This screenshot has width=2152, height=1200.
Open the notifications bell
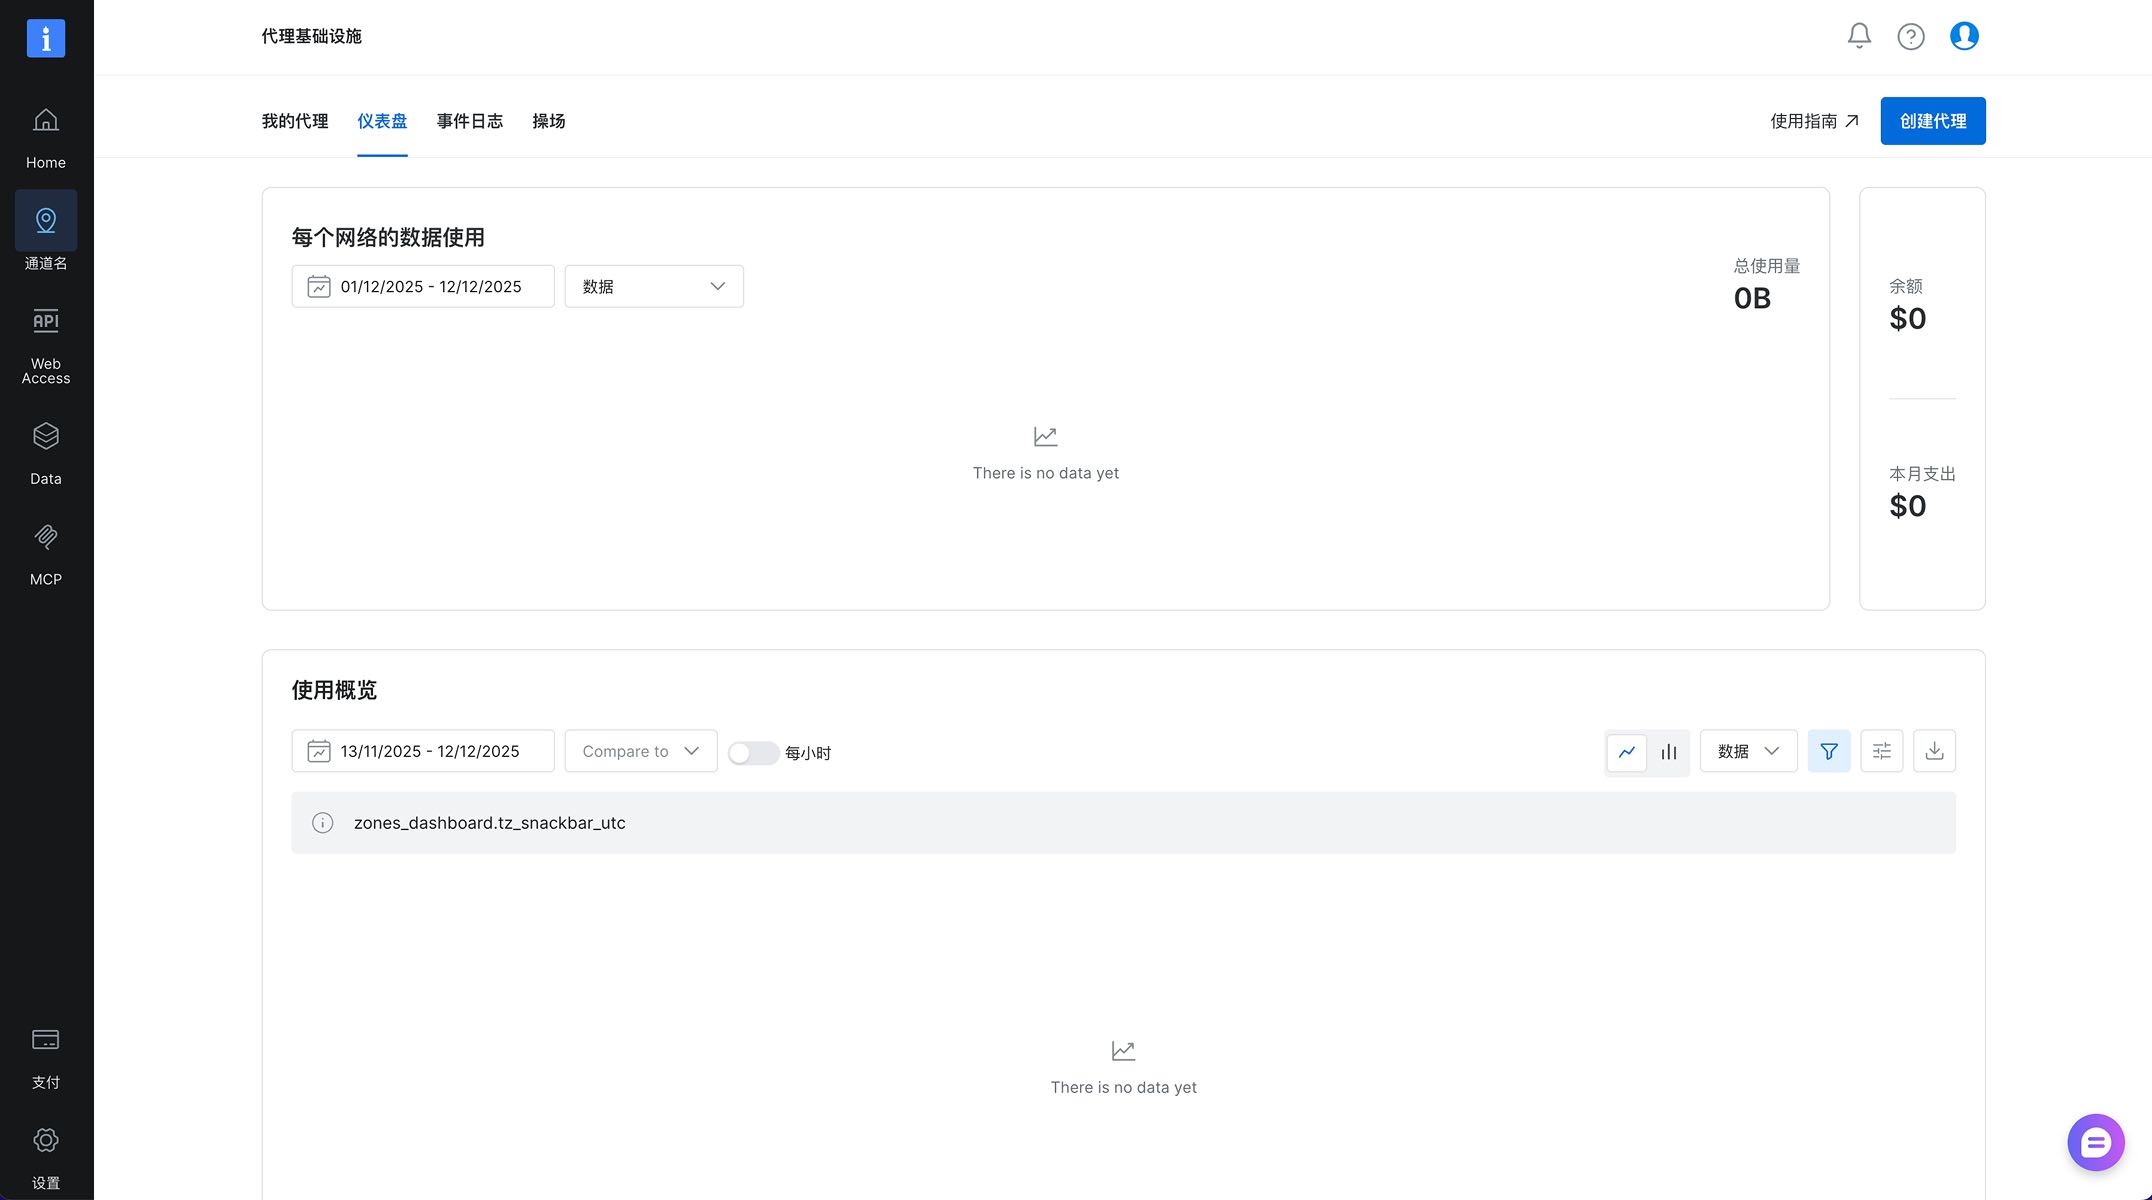click(x=1859, y=36)
